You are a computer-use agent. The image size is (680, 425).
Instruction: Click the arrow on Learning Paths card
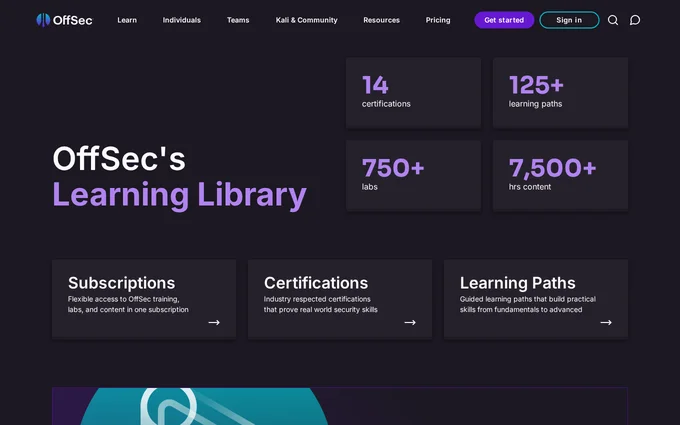pyautogui.click(x=606, y=322)
